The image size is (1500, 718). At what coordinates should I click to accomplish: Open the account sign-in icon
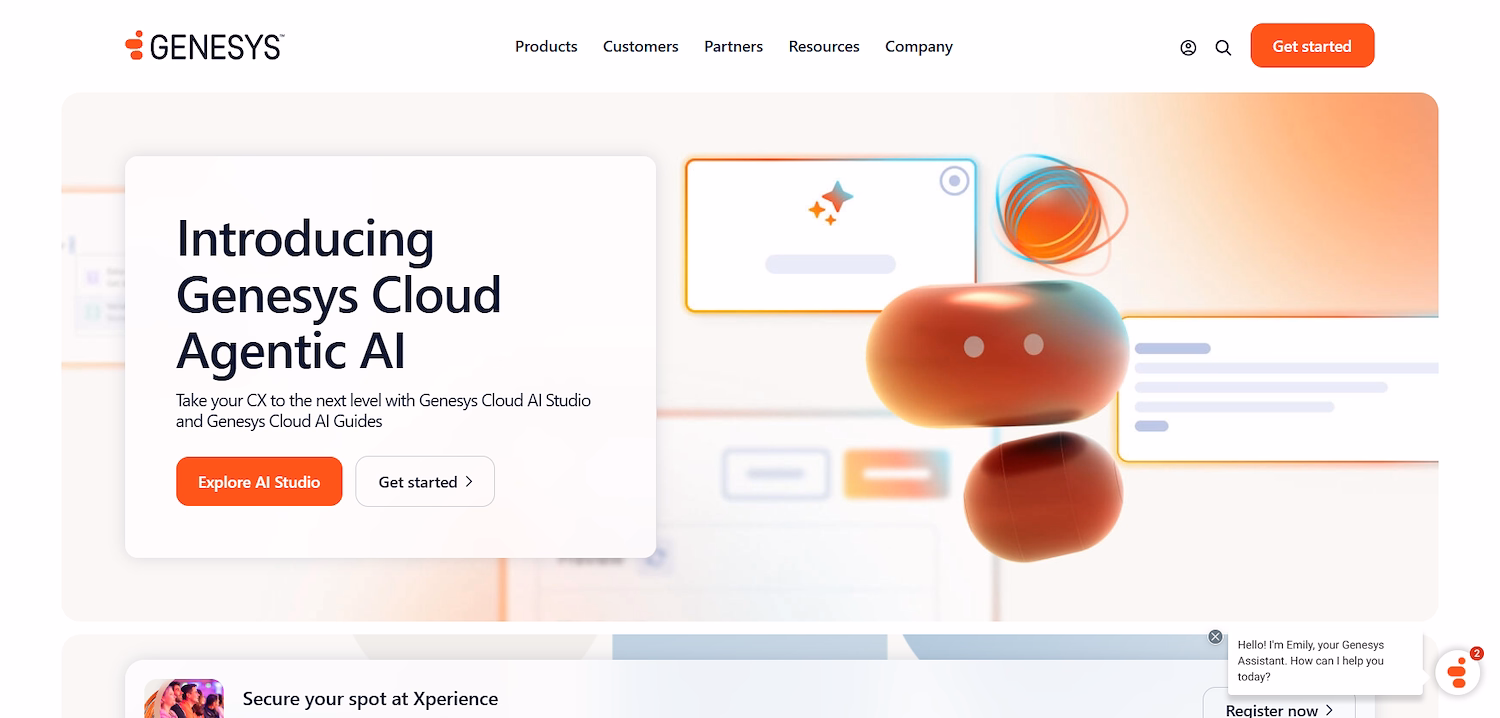[x=1188, y=46]
